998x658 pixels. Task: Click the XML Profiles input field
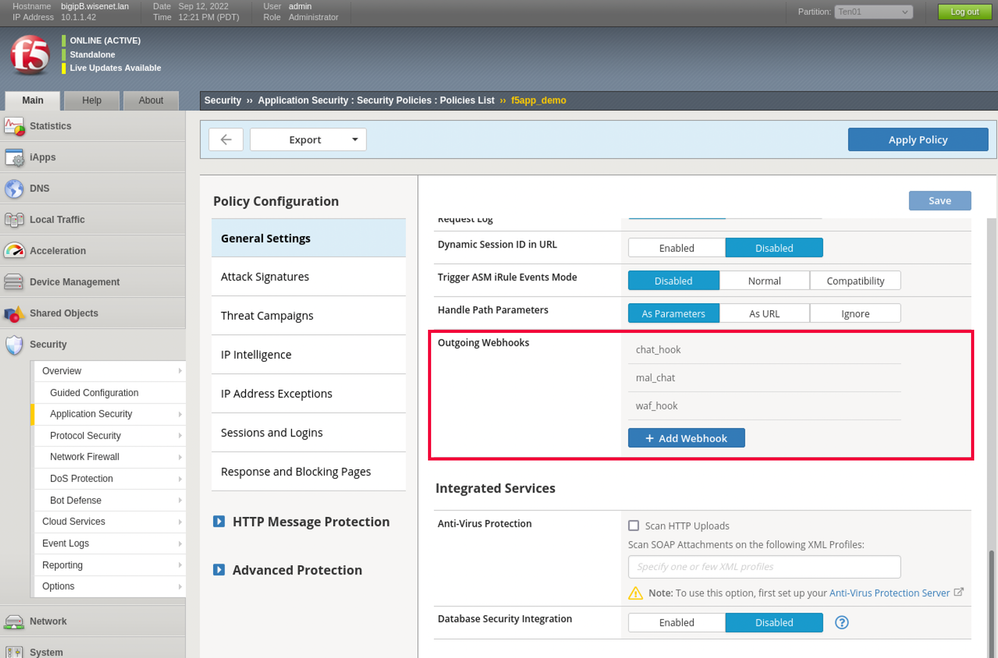pyautogui.click(x=764, y=567)
